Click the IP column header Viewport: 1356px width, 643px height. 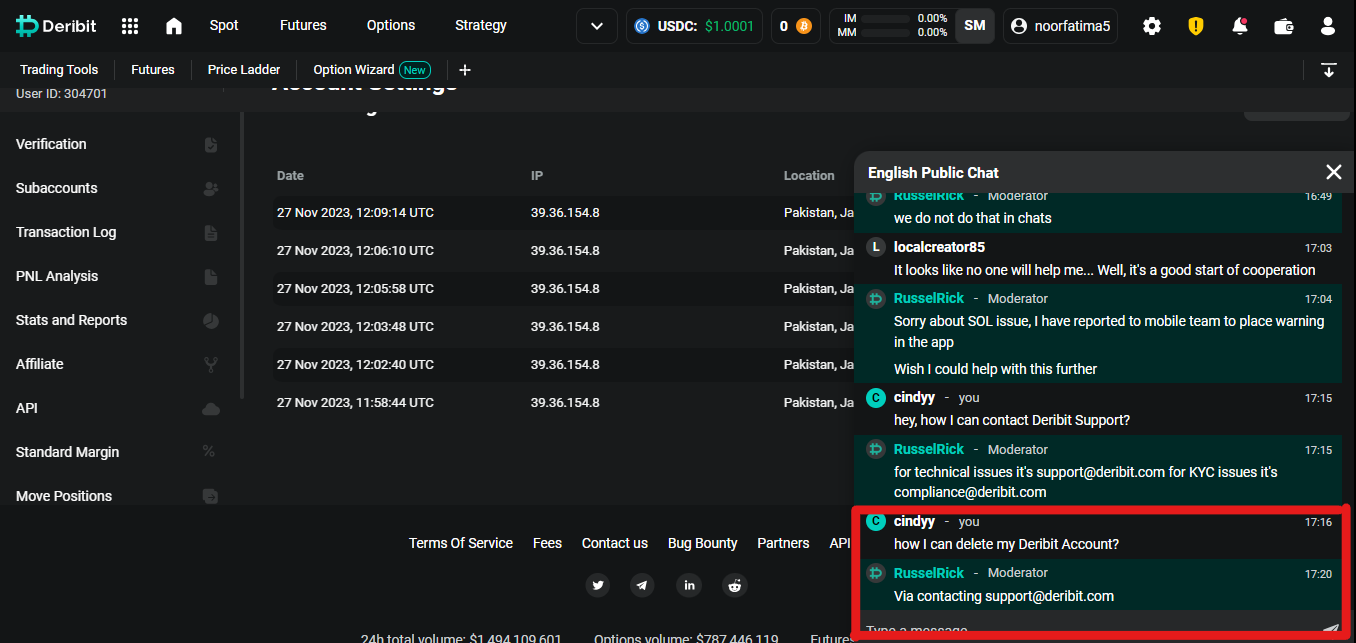pos(537,176)
